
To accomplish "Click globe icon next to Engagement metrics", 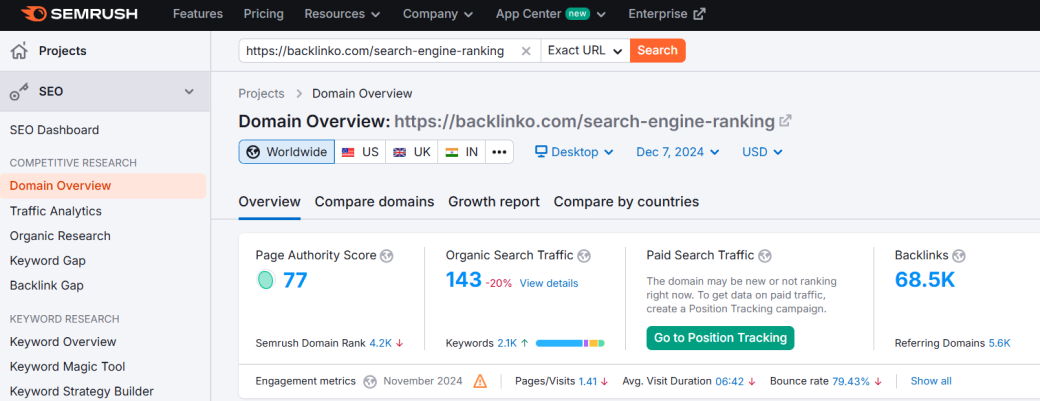I will (x=371, y=381).
